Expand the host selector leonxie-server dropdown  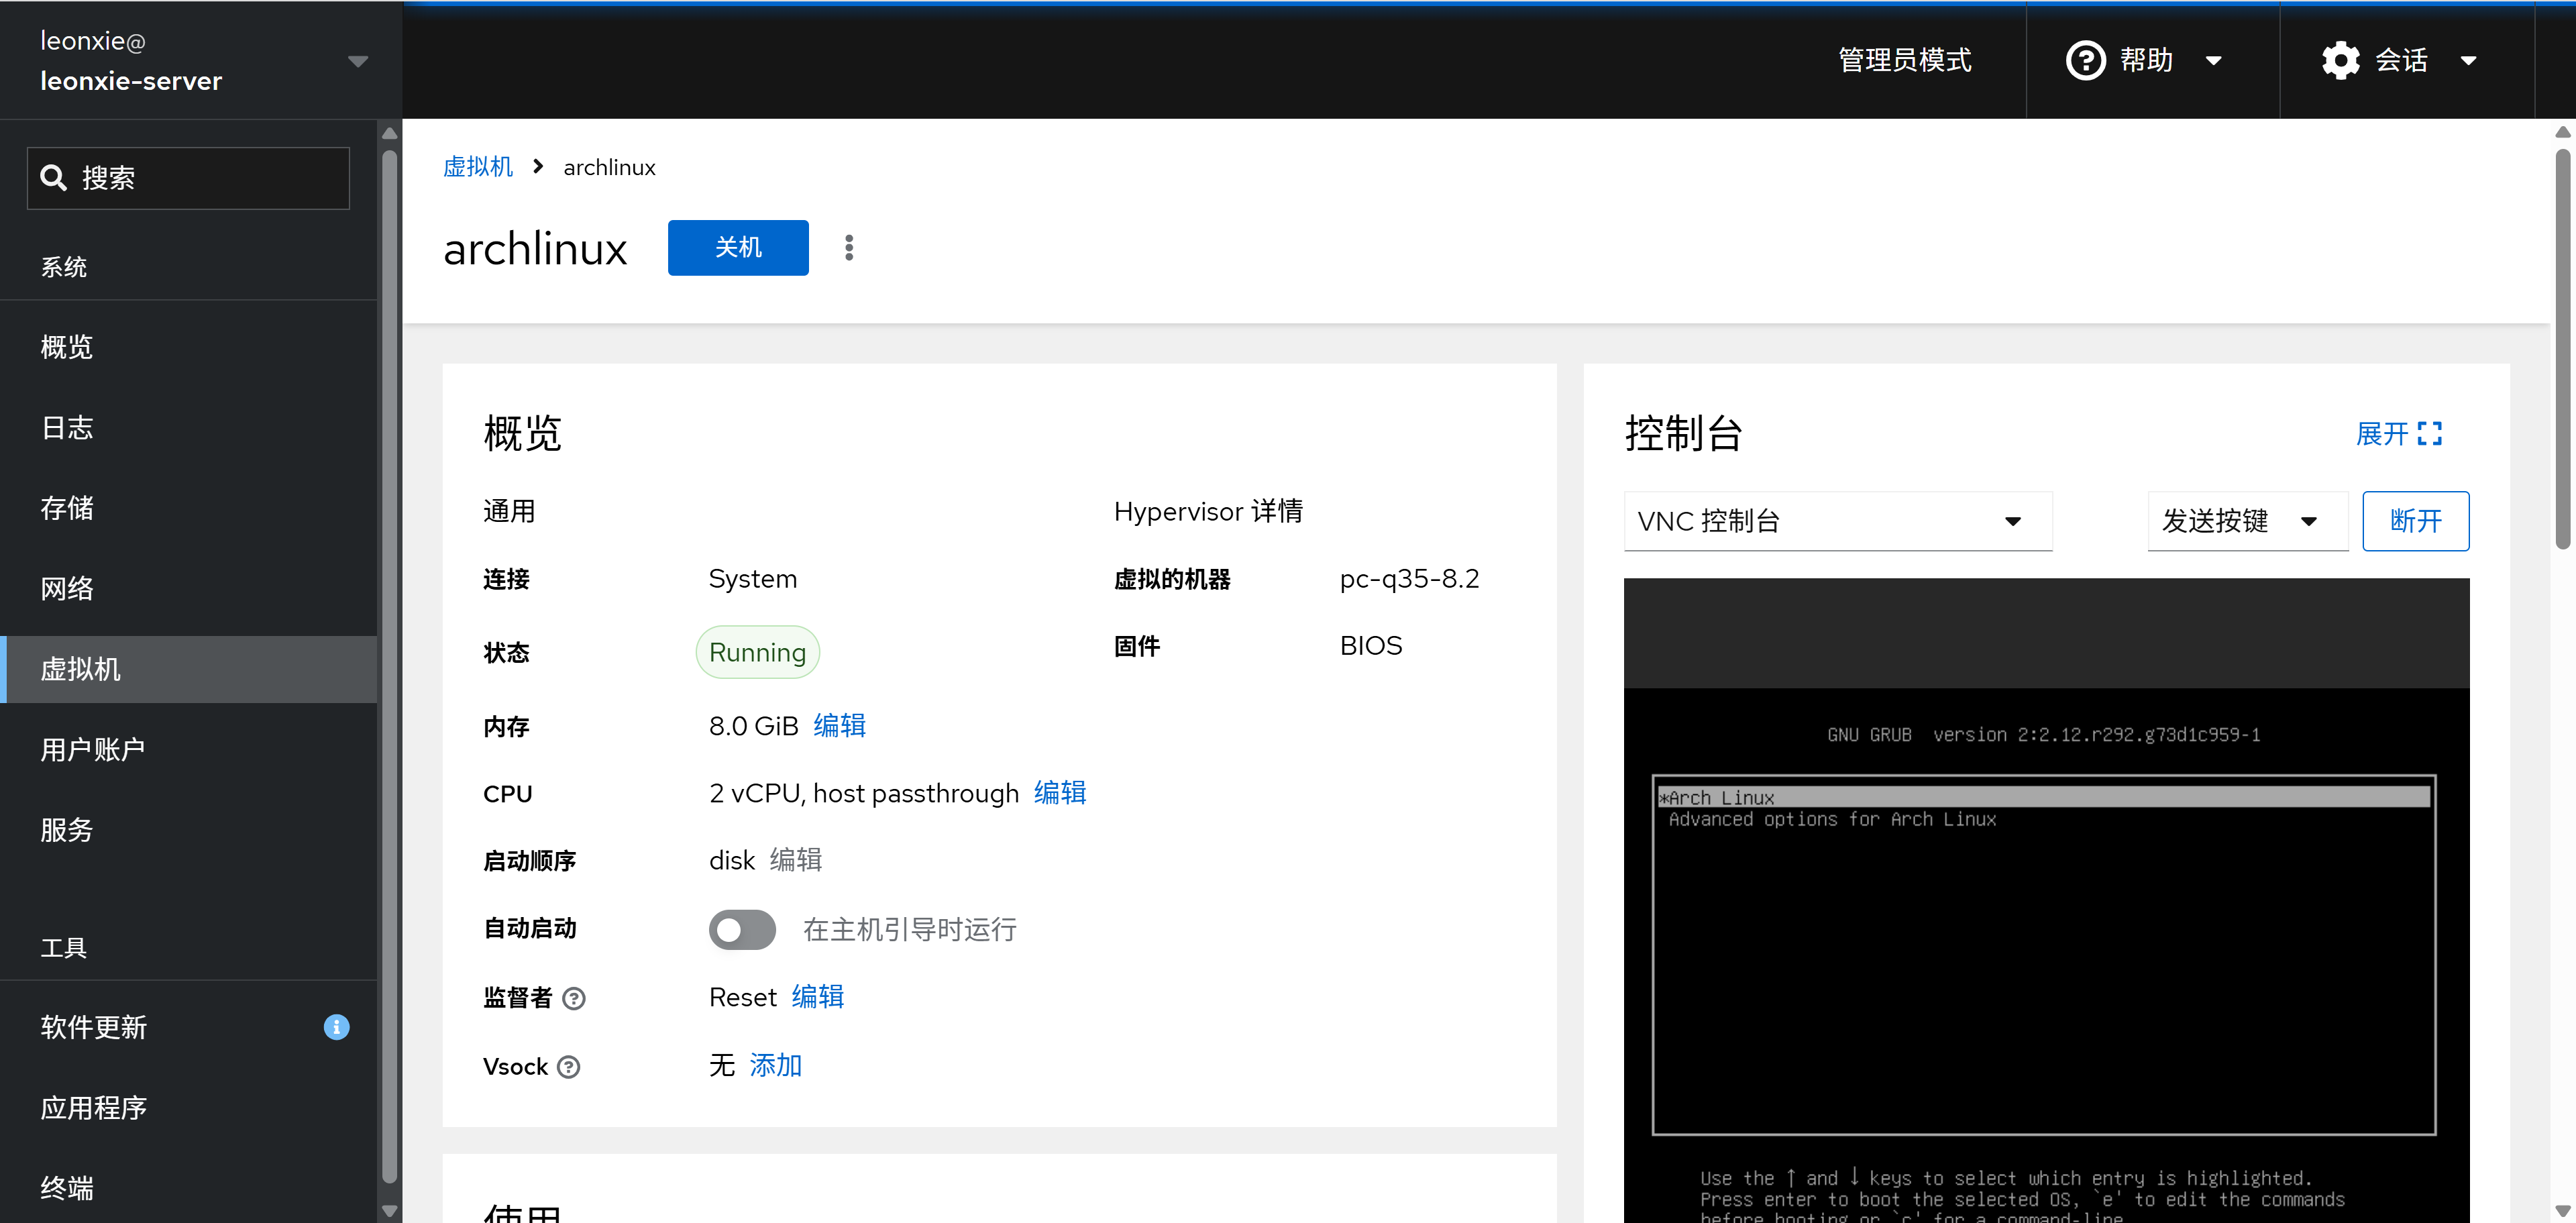click(358, 61)
